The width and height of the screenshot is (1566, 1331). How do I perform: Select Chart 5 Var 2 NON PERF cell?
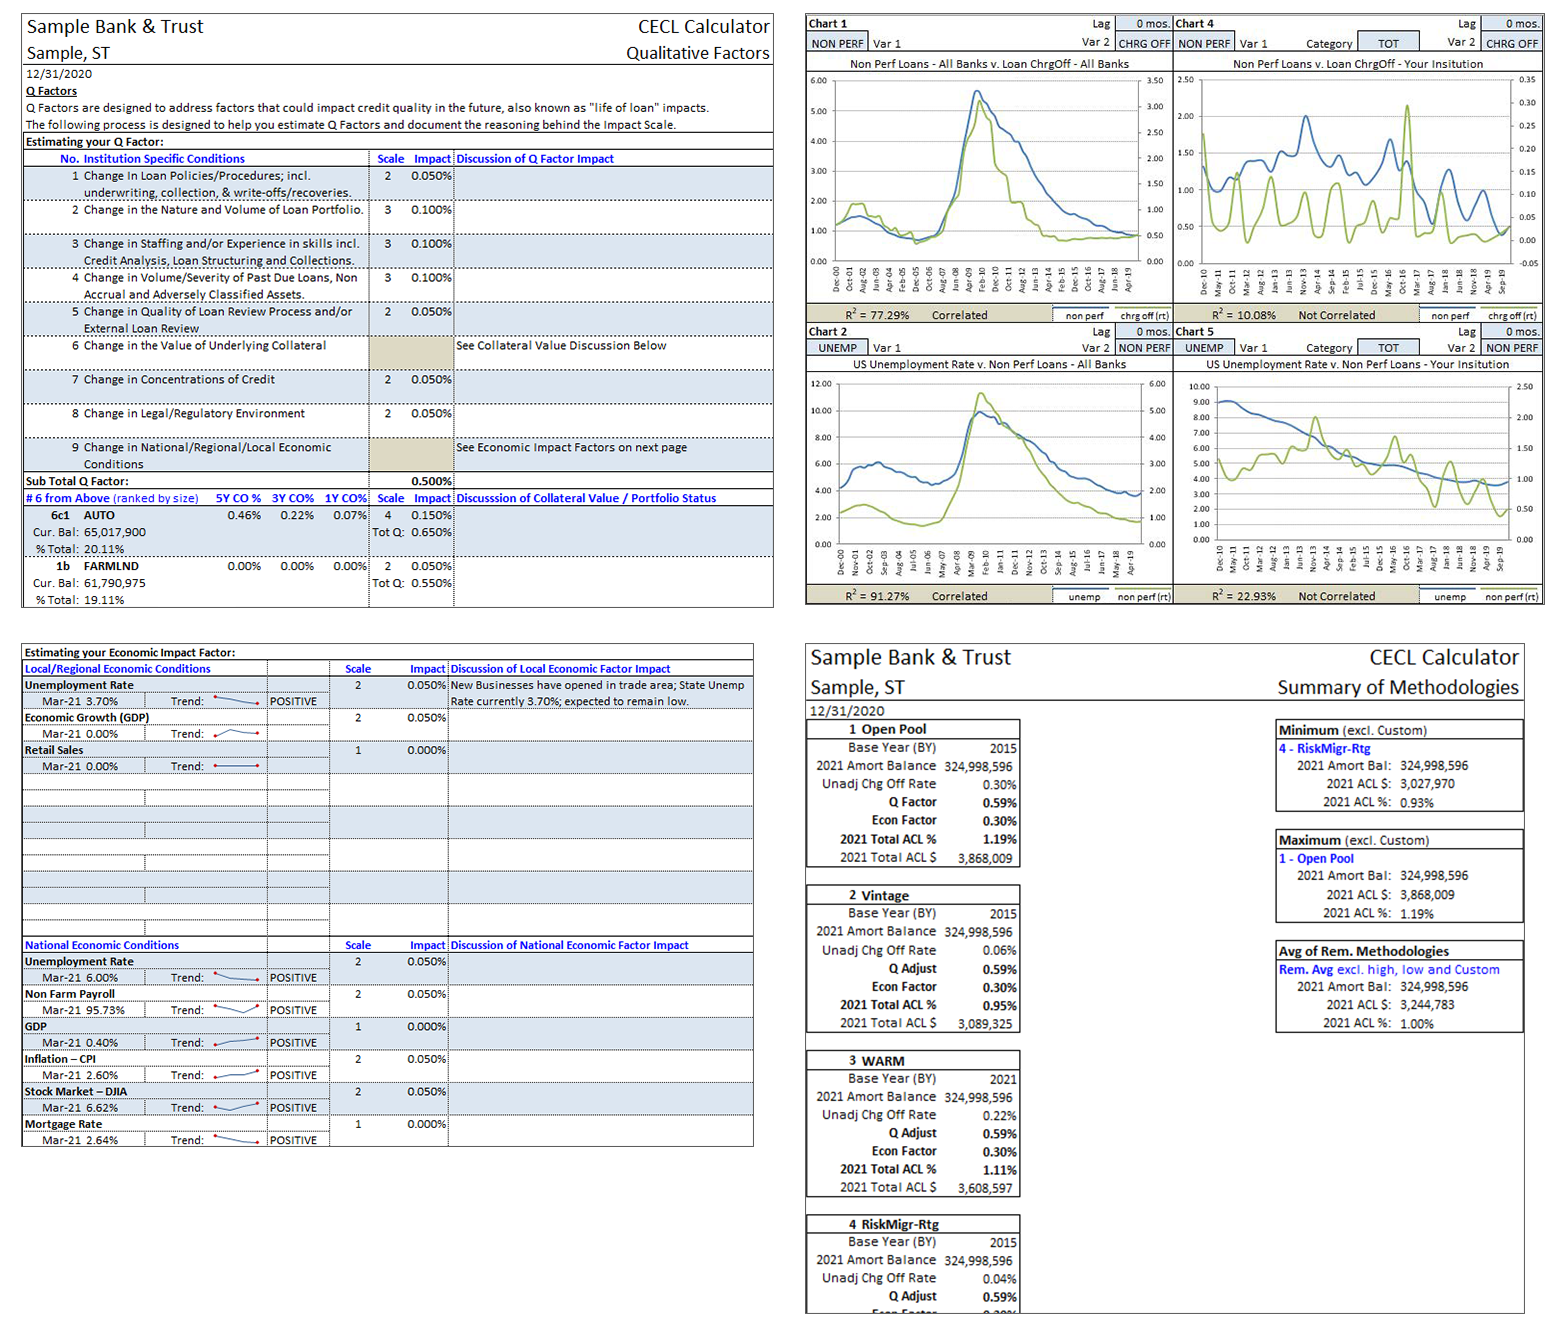click(1511, 348)
